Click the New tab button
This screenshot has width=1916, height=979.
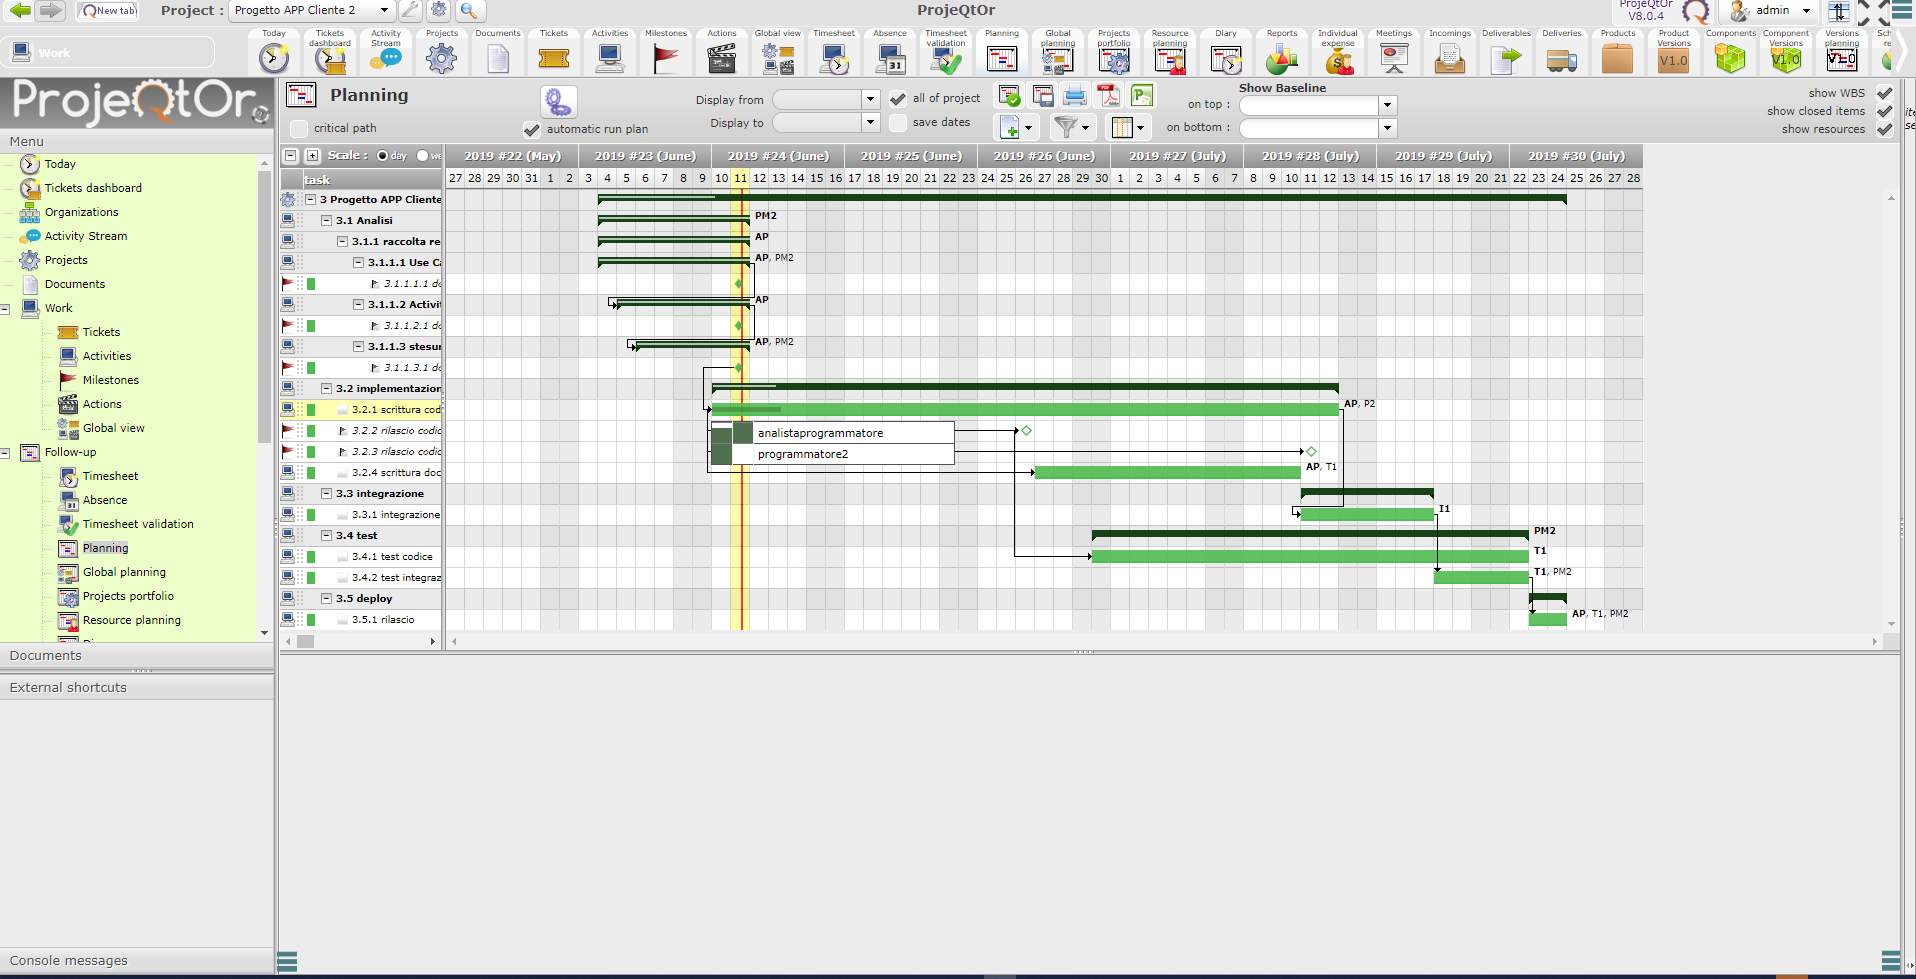108,11
